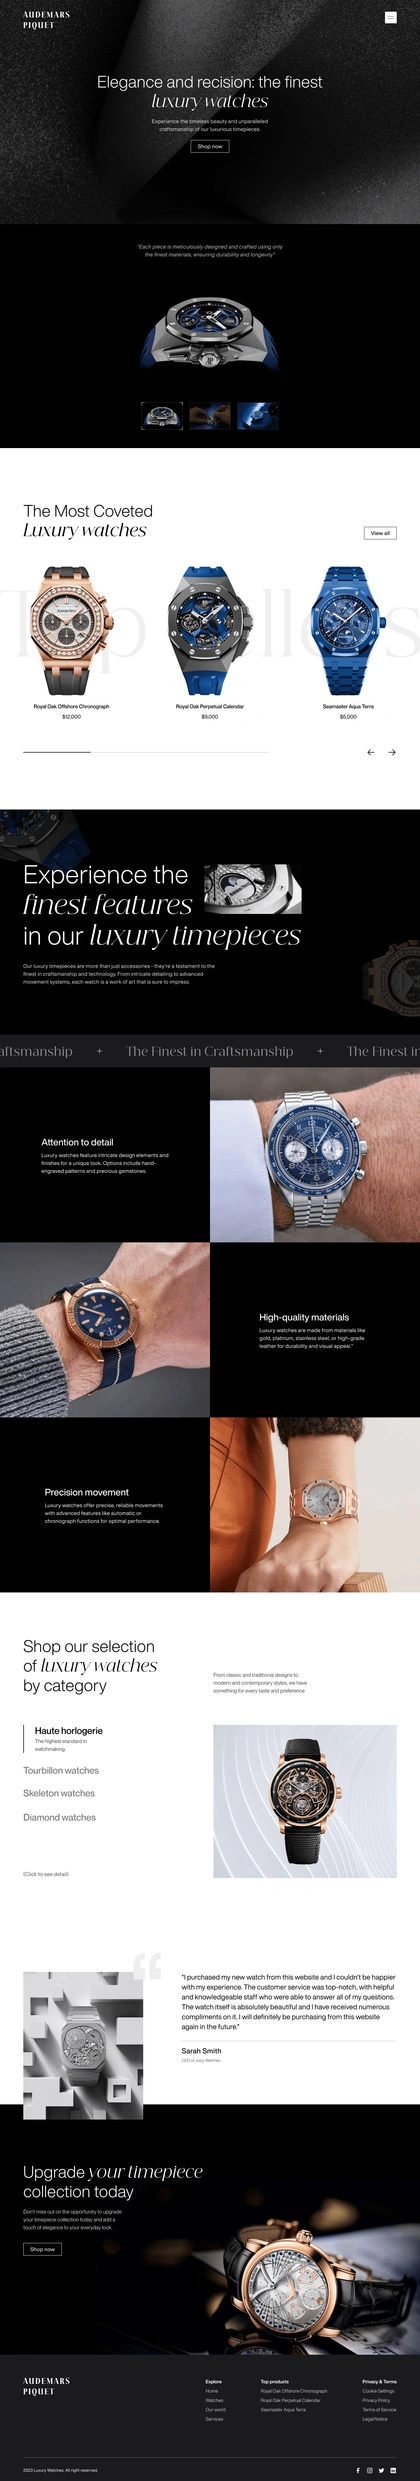
Task: Click the hero Shop now button
Action: (x=210, y=146)
